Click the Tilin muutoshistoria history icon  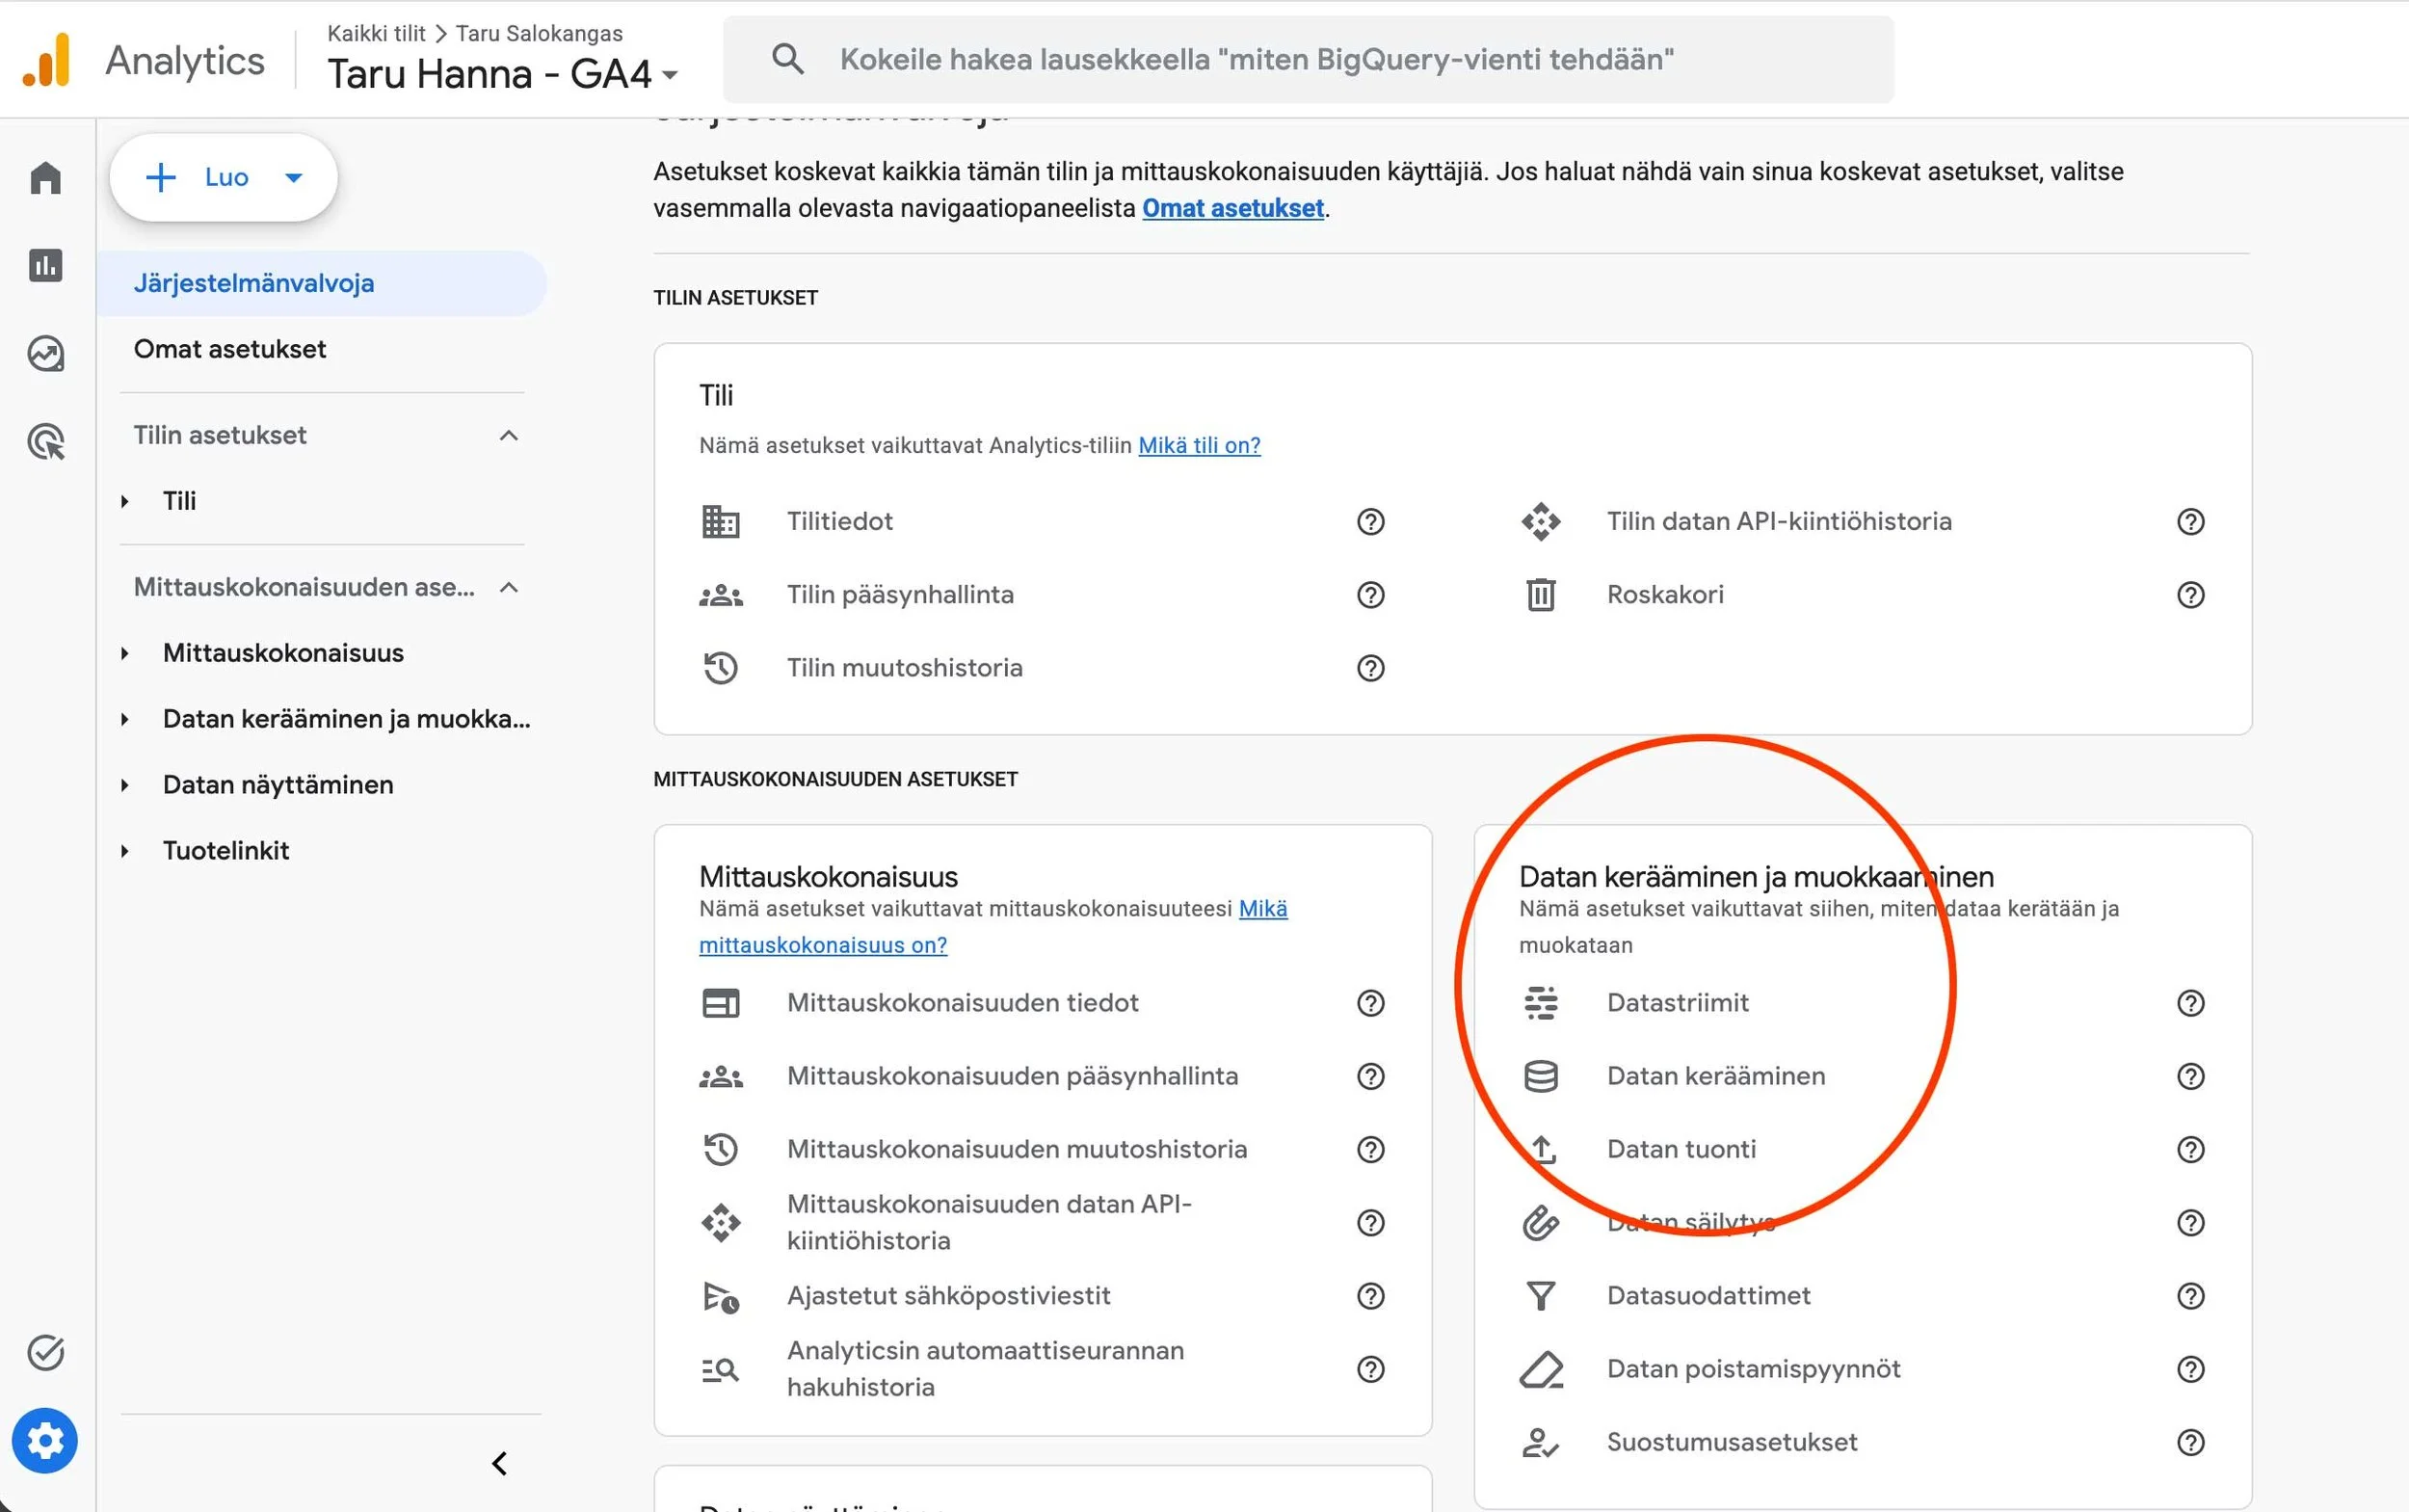[720, 667]
